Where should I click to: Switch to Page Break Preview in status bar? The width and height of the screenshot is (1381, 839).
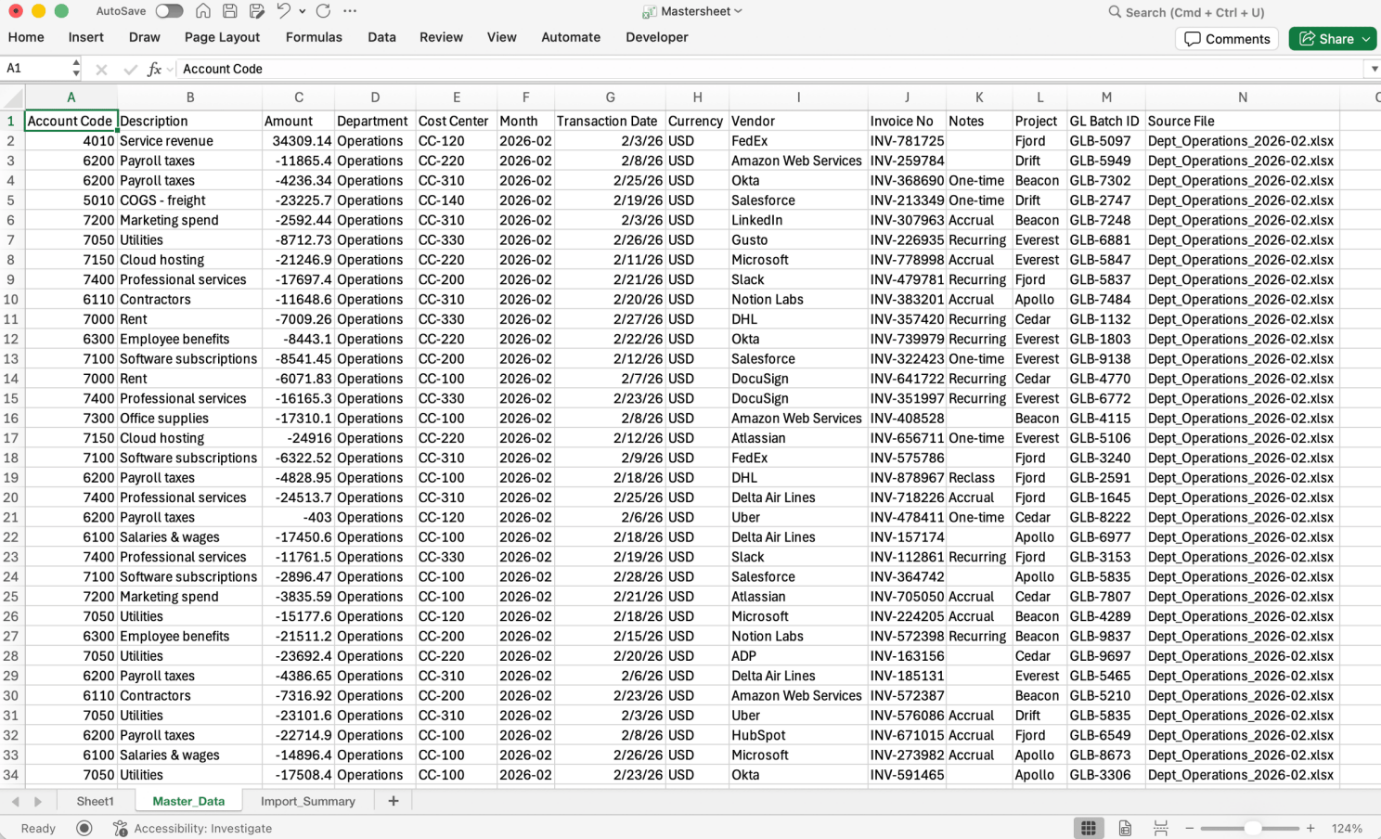(1160, 828)
